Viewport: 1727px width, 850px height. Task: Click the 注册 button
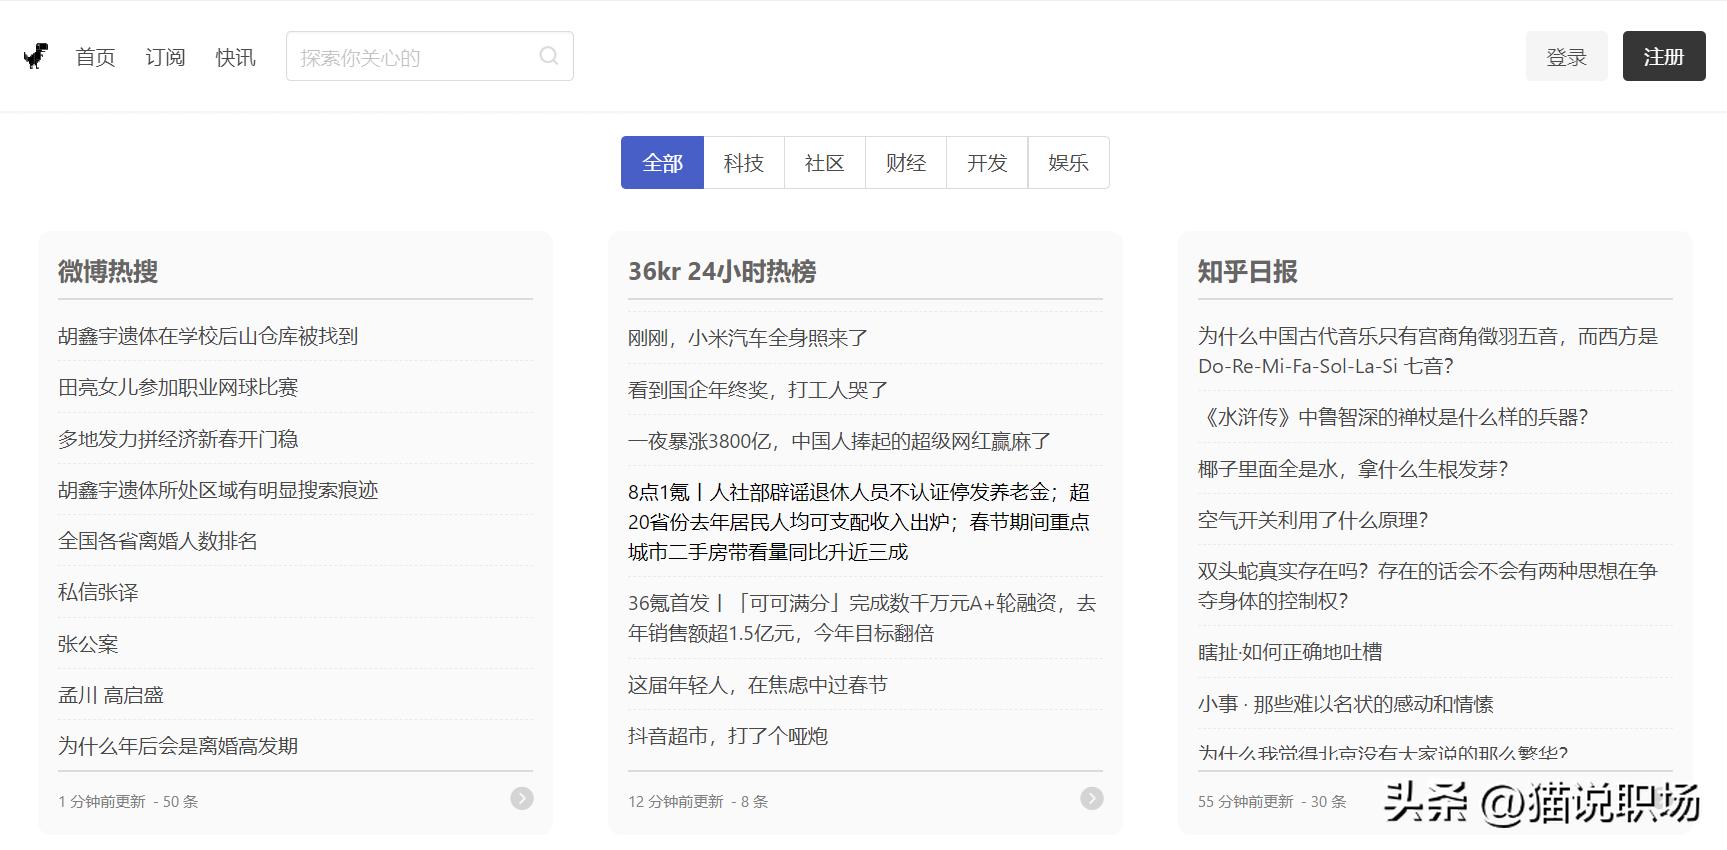click(1664, 56)
